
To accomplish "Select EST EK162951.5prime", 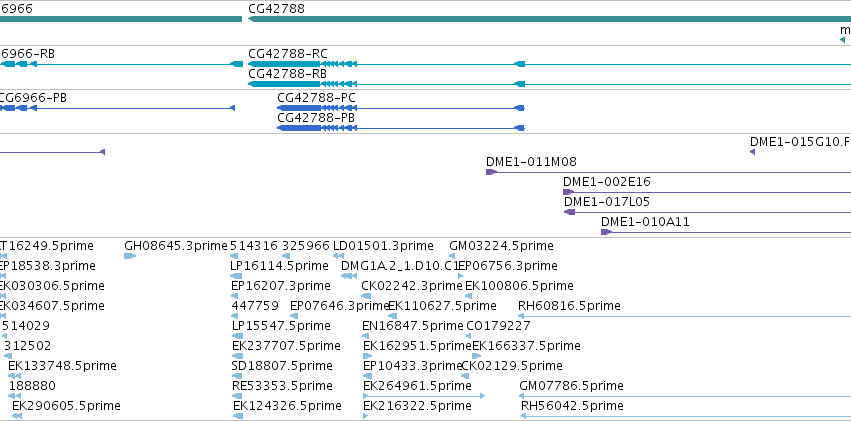I will point(417,346).
